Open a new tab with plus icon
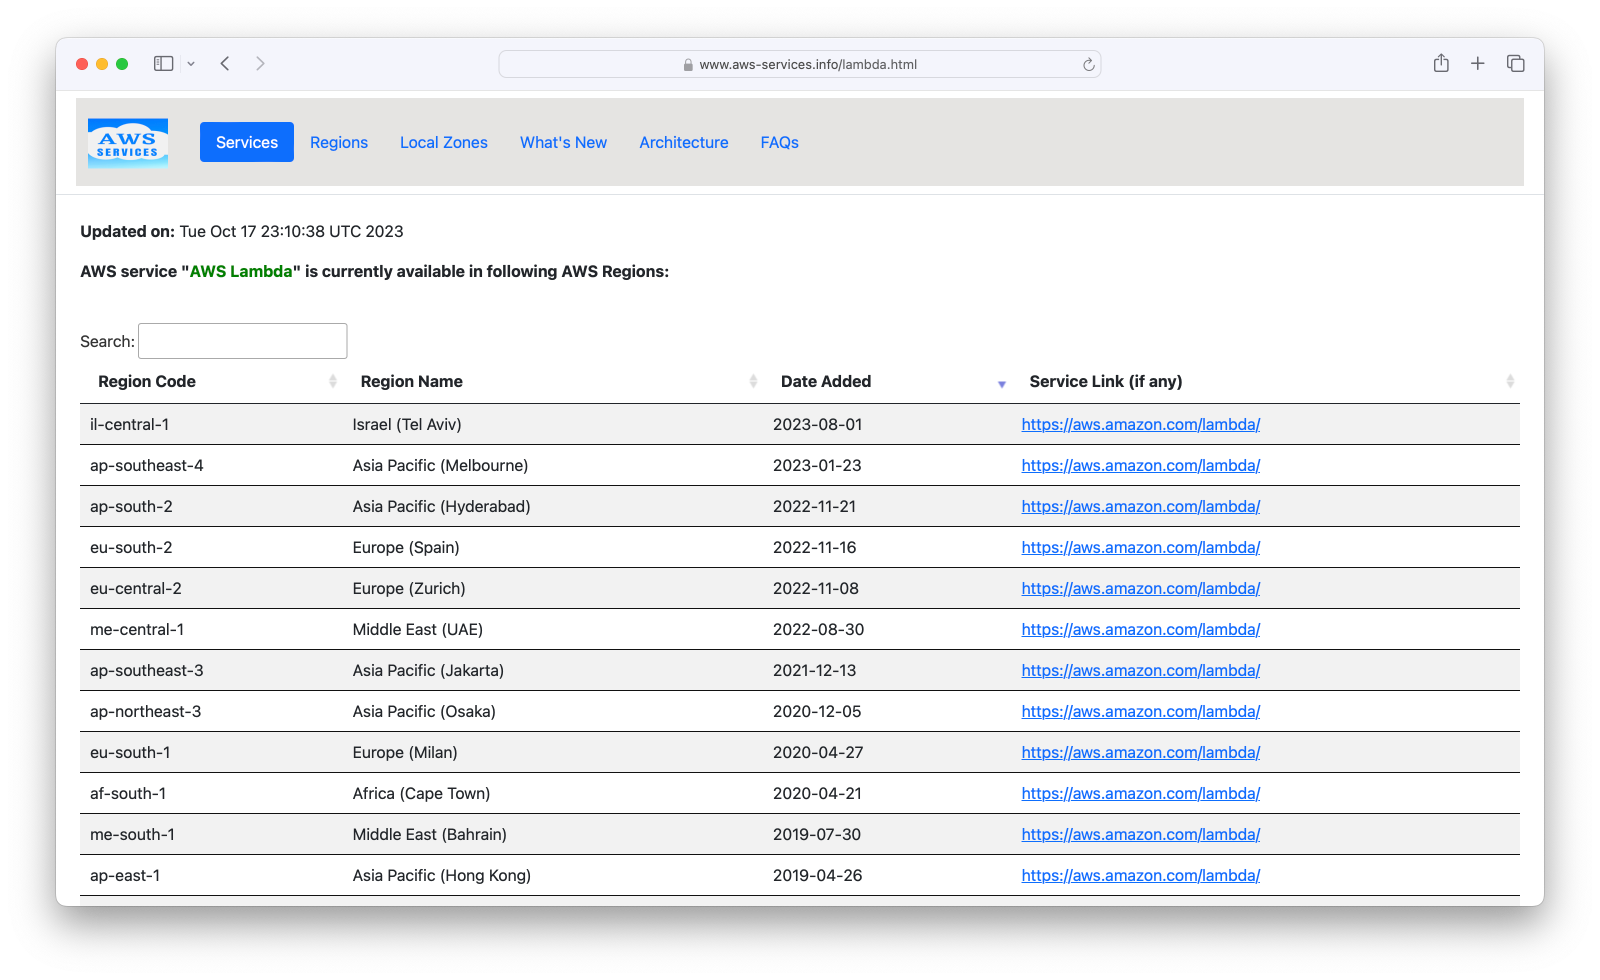Viewport: 1600px width, 980px height. pos(1477,64)
